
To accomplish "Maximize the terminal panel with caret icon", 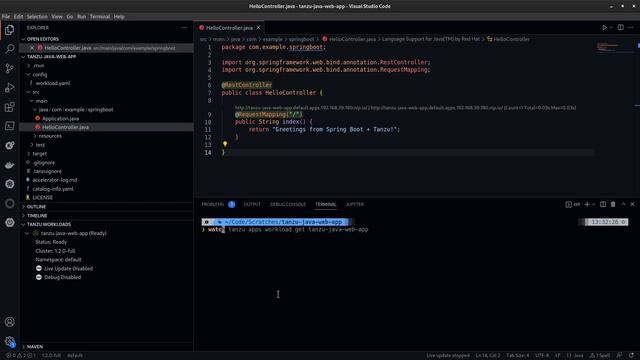I will pyautogui.click(x=623, y=204).
